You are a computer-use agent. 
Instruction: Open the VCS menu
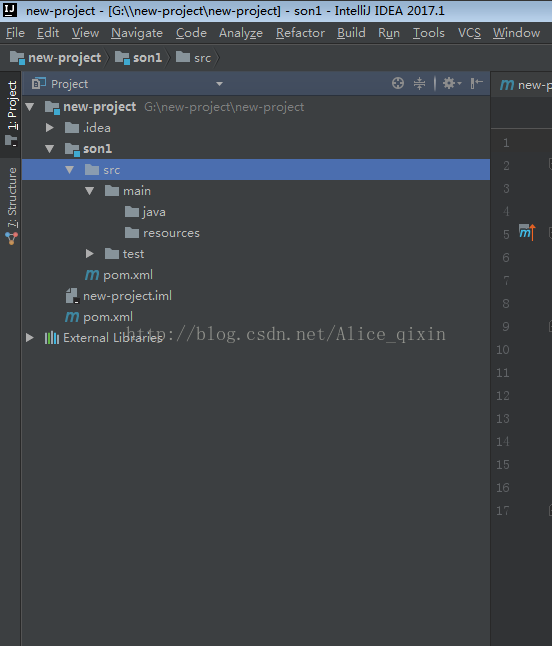pos(469,33)
